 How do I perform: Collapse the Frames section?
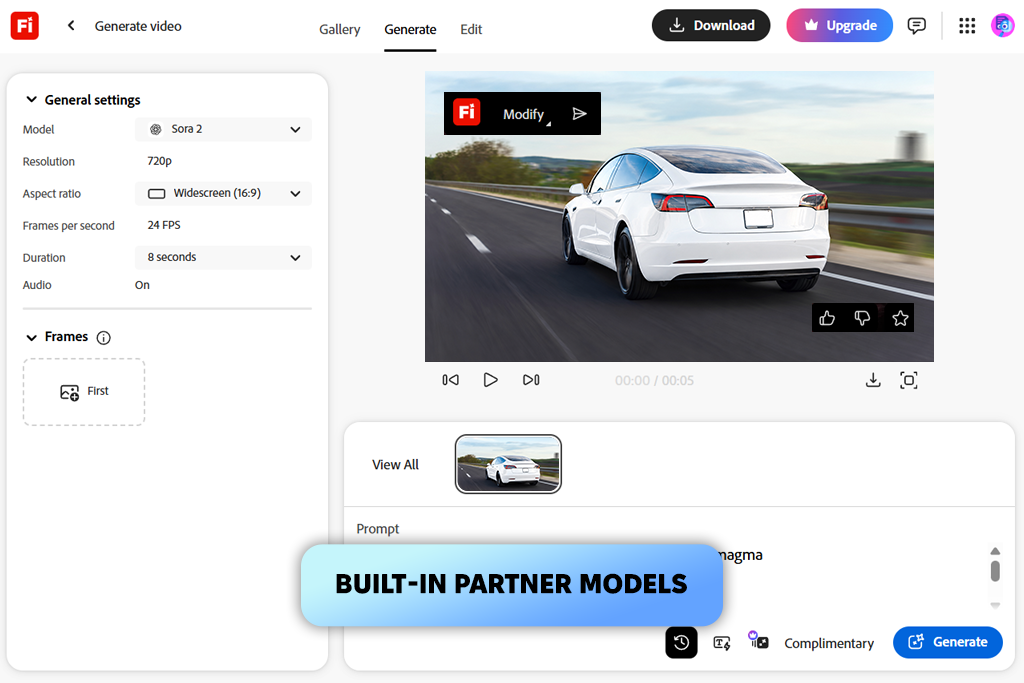(x=31, y=338)
